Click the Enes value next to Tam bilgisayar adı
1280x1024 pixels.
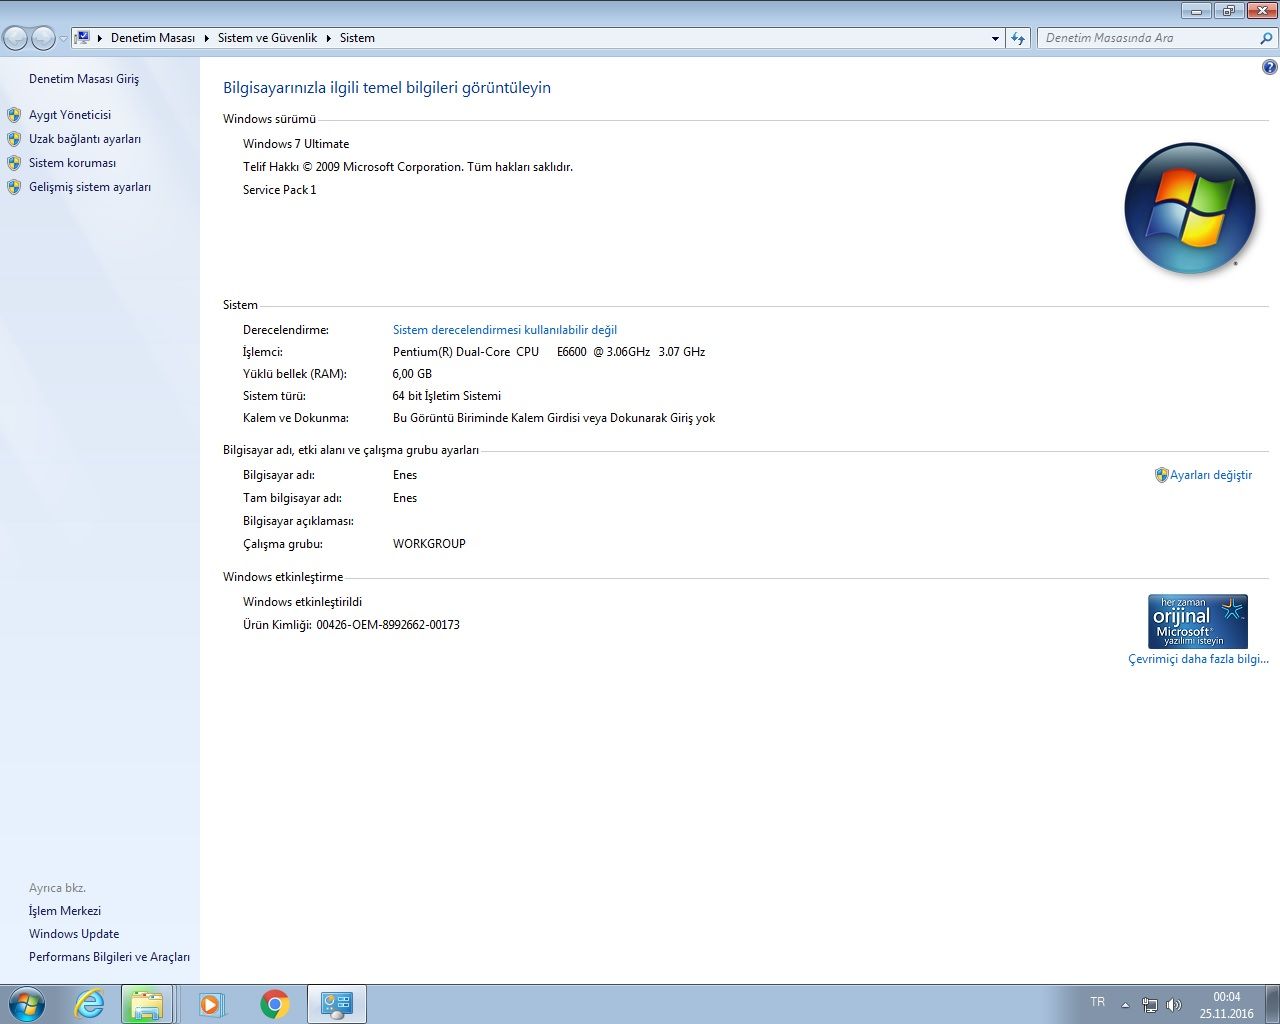(x=405, y=498)
